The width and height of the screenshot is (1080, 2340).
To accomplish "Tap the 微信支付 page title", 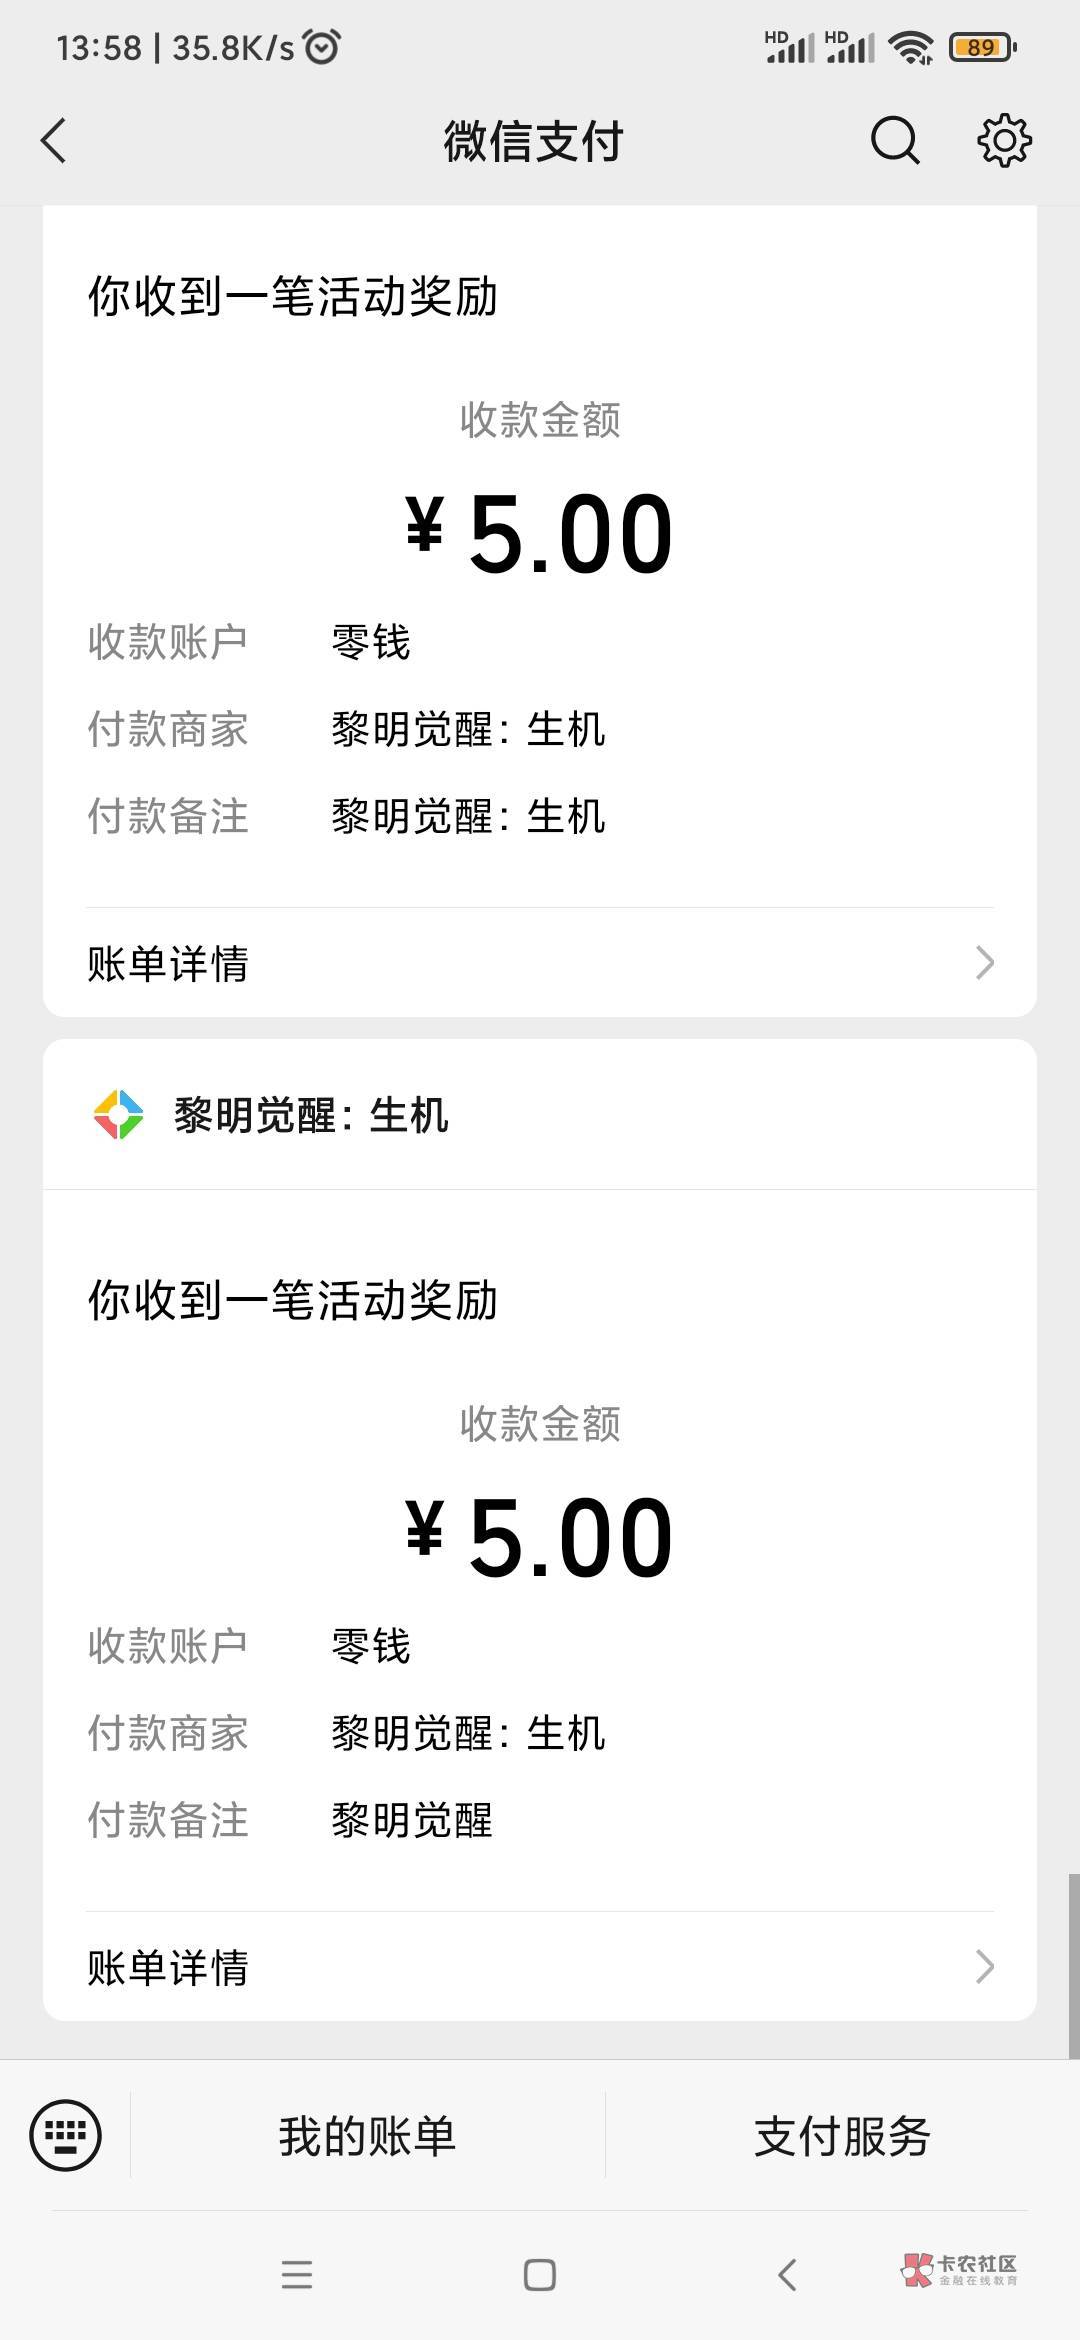I will tap(534, 141).
